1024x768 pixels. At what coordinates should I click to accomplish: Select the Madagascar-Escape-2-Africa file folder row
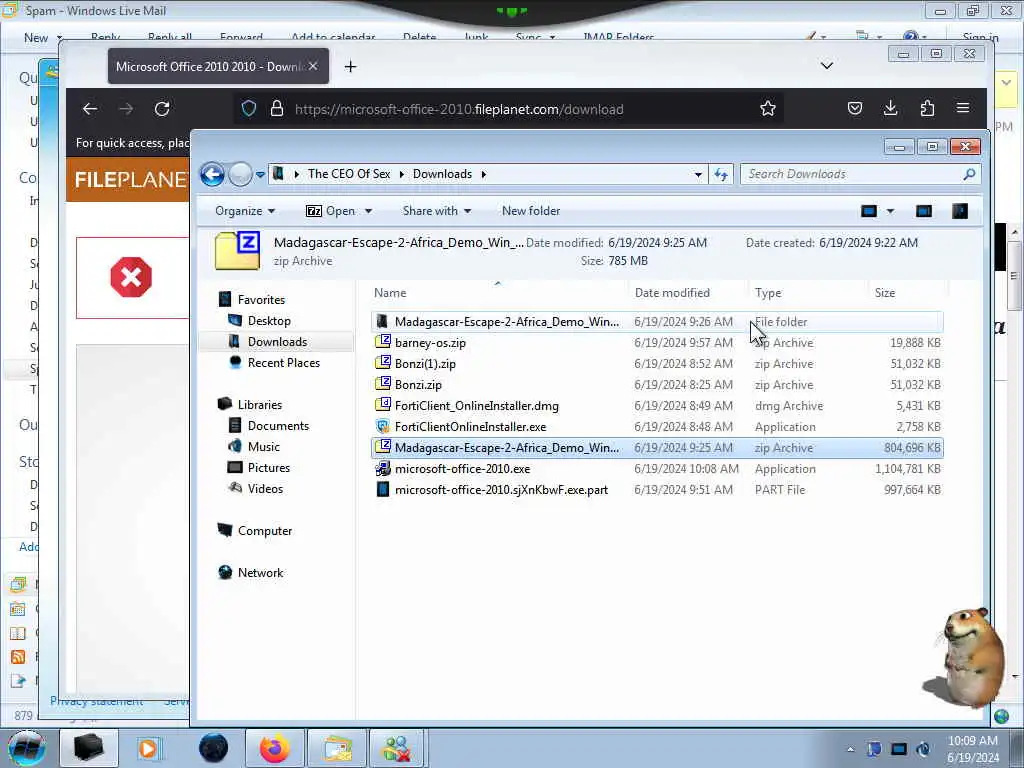click(x=657, y=322)
